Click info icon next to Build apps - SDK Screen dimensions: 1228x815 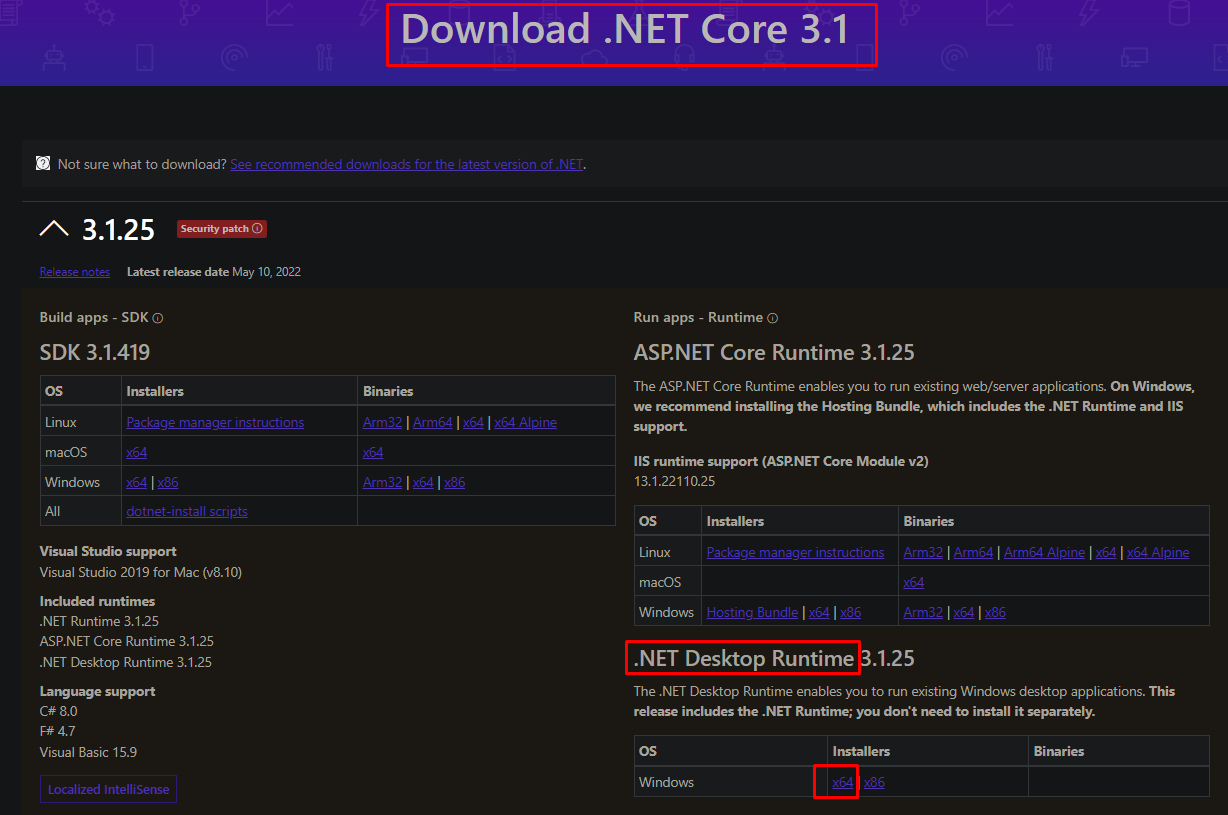click(x=158, y=318)
